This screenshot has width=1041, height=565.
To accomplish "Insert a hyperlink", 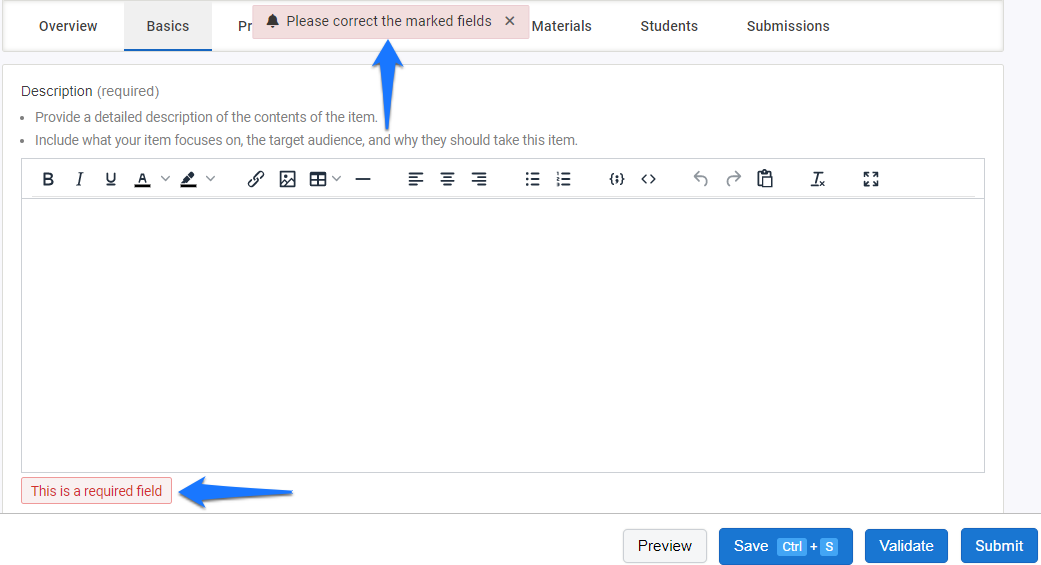I will click(x=256, y=179).
